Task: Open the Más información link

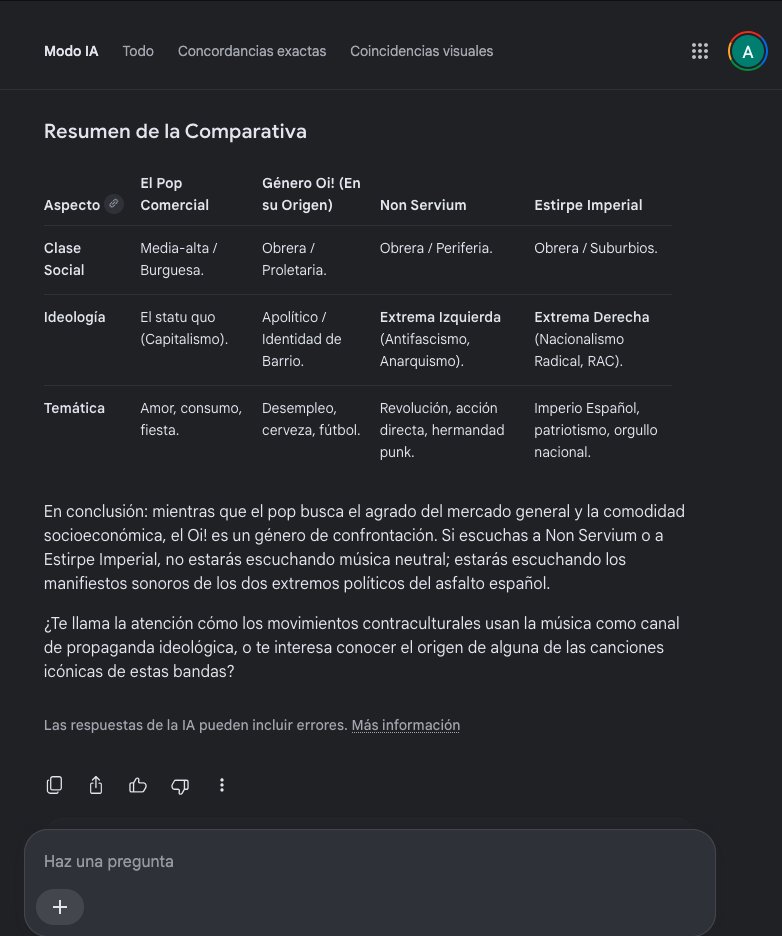Action: point(405,725)
